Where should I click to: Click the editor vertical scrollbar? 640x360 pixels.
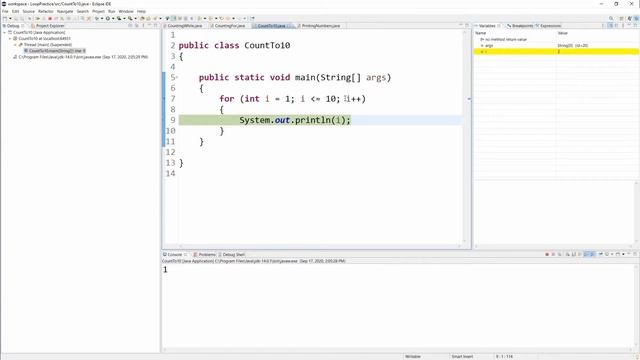pos(464,137)
